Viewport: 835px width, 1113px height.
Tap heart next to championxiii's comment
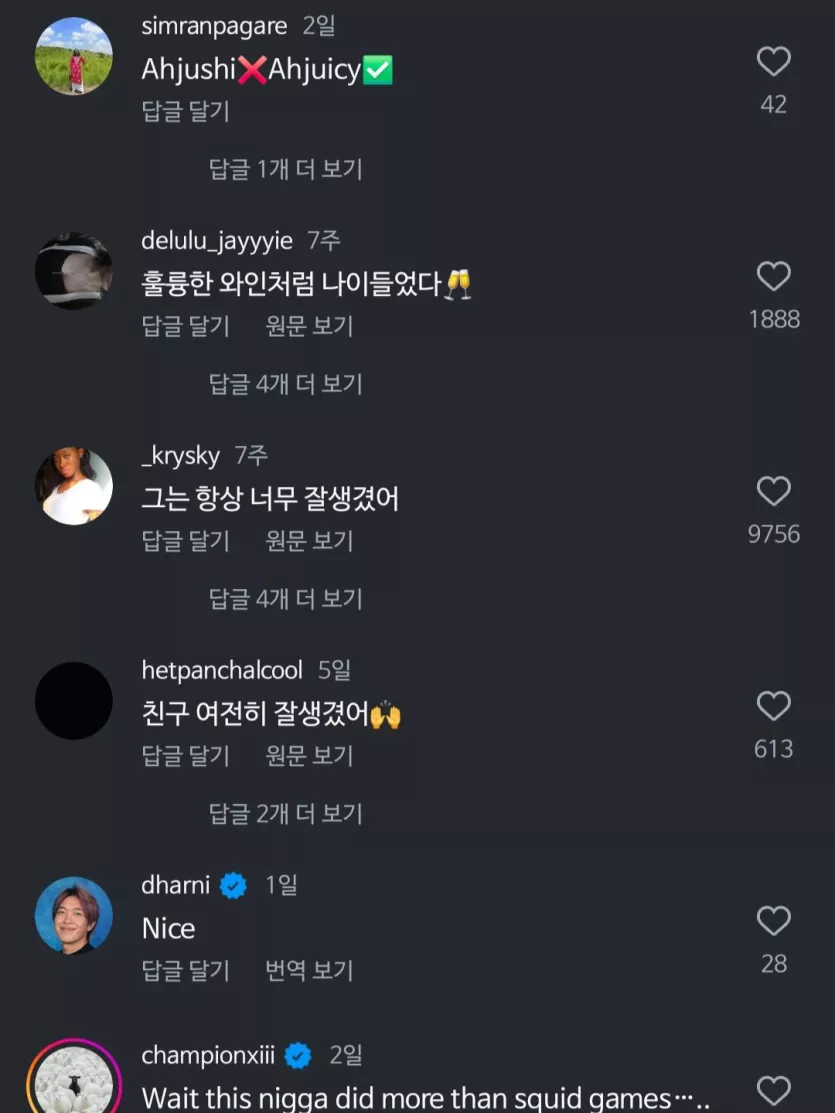coord(773,1089)
